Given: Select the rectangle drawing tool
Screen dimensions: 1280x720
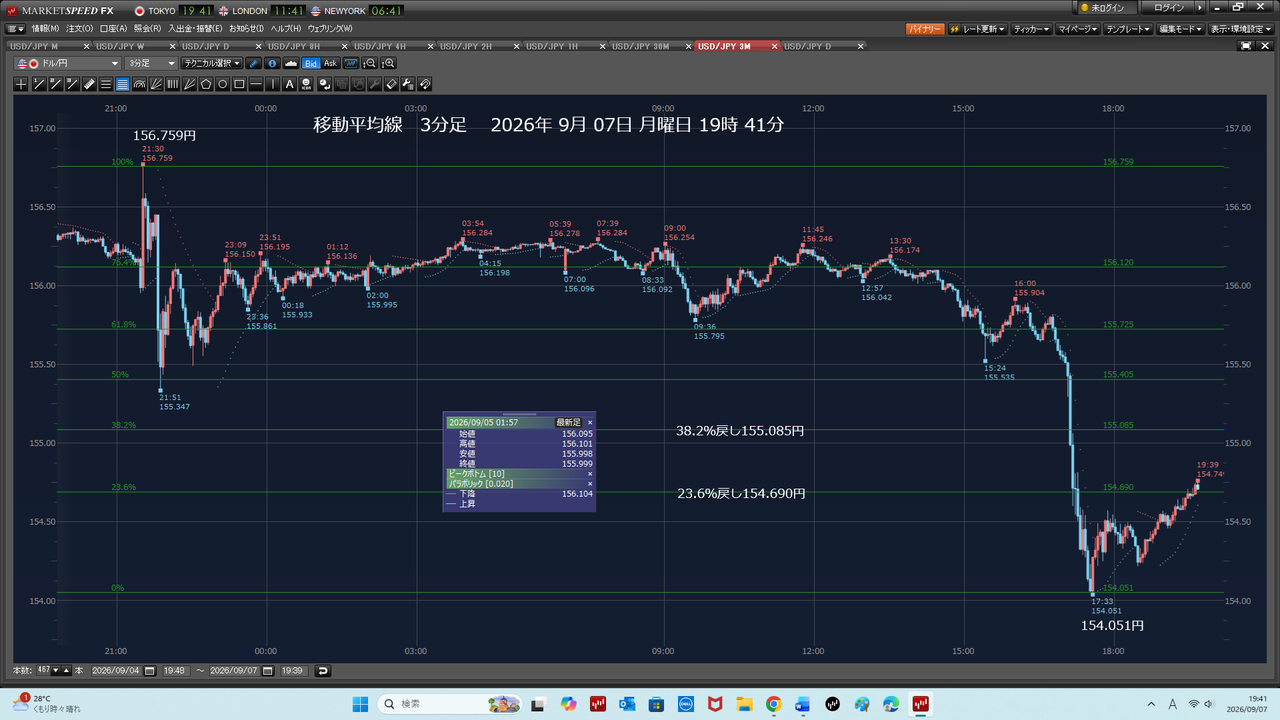Looking at the screenshot, I should [x=239, y=84].
